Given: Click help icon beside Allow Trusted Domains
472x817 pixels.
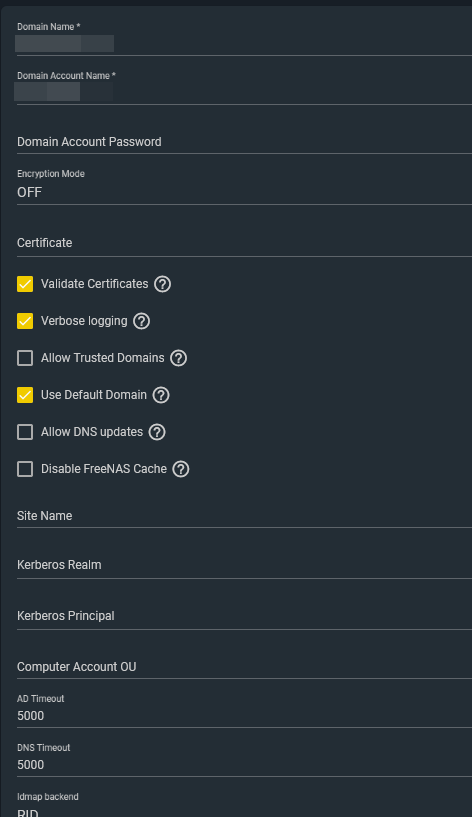Looking at the screenshot, I should click(x=178, y=358).
